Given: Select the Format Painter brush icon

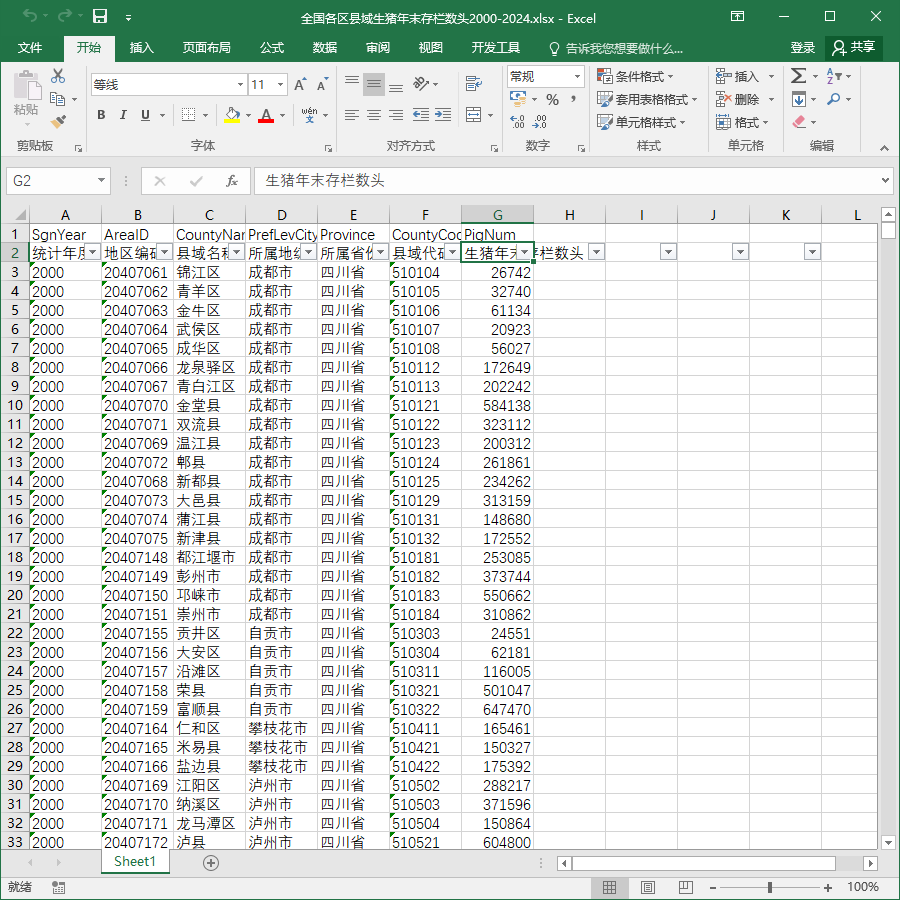Looking at the screenshot, I should point(58,121).
